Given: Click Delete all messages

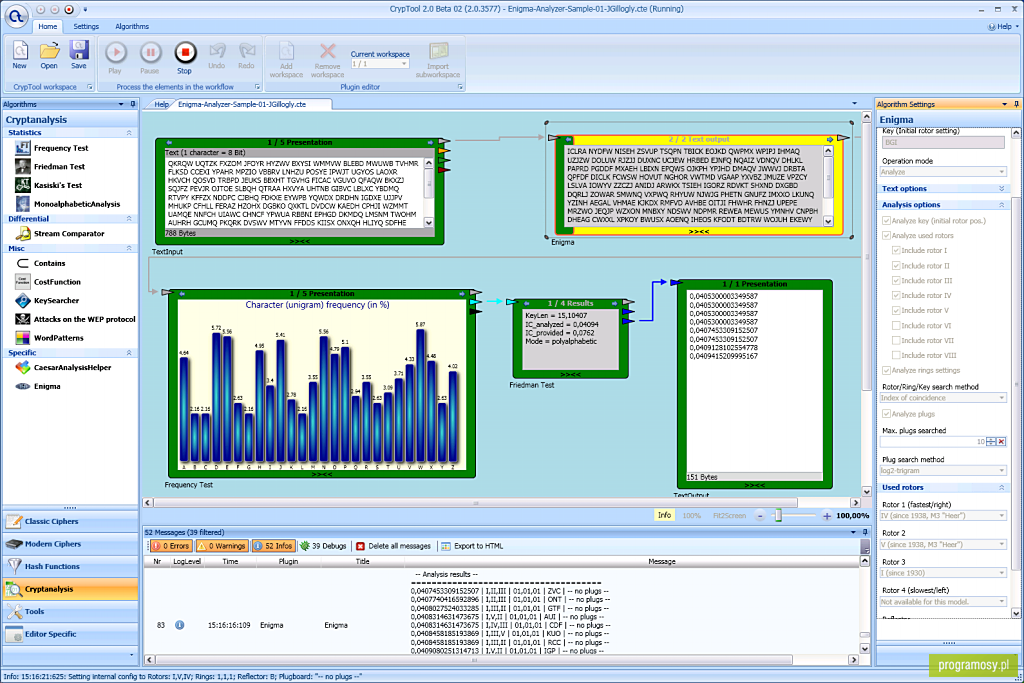Looking at the screenshot, I should [393, 546].
